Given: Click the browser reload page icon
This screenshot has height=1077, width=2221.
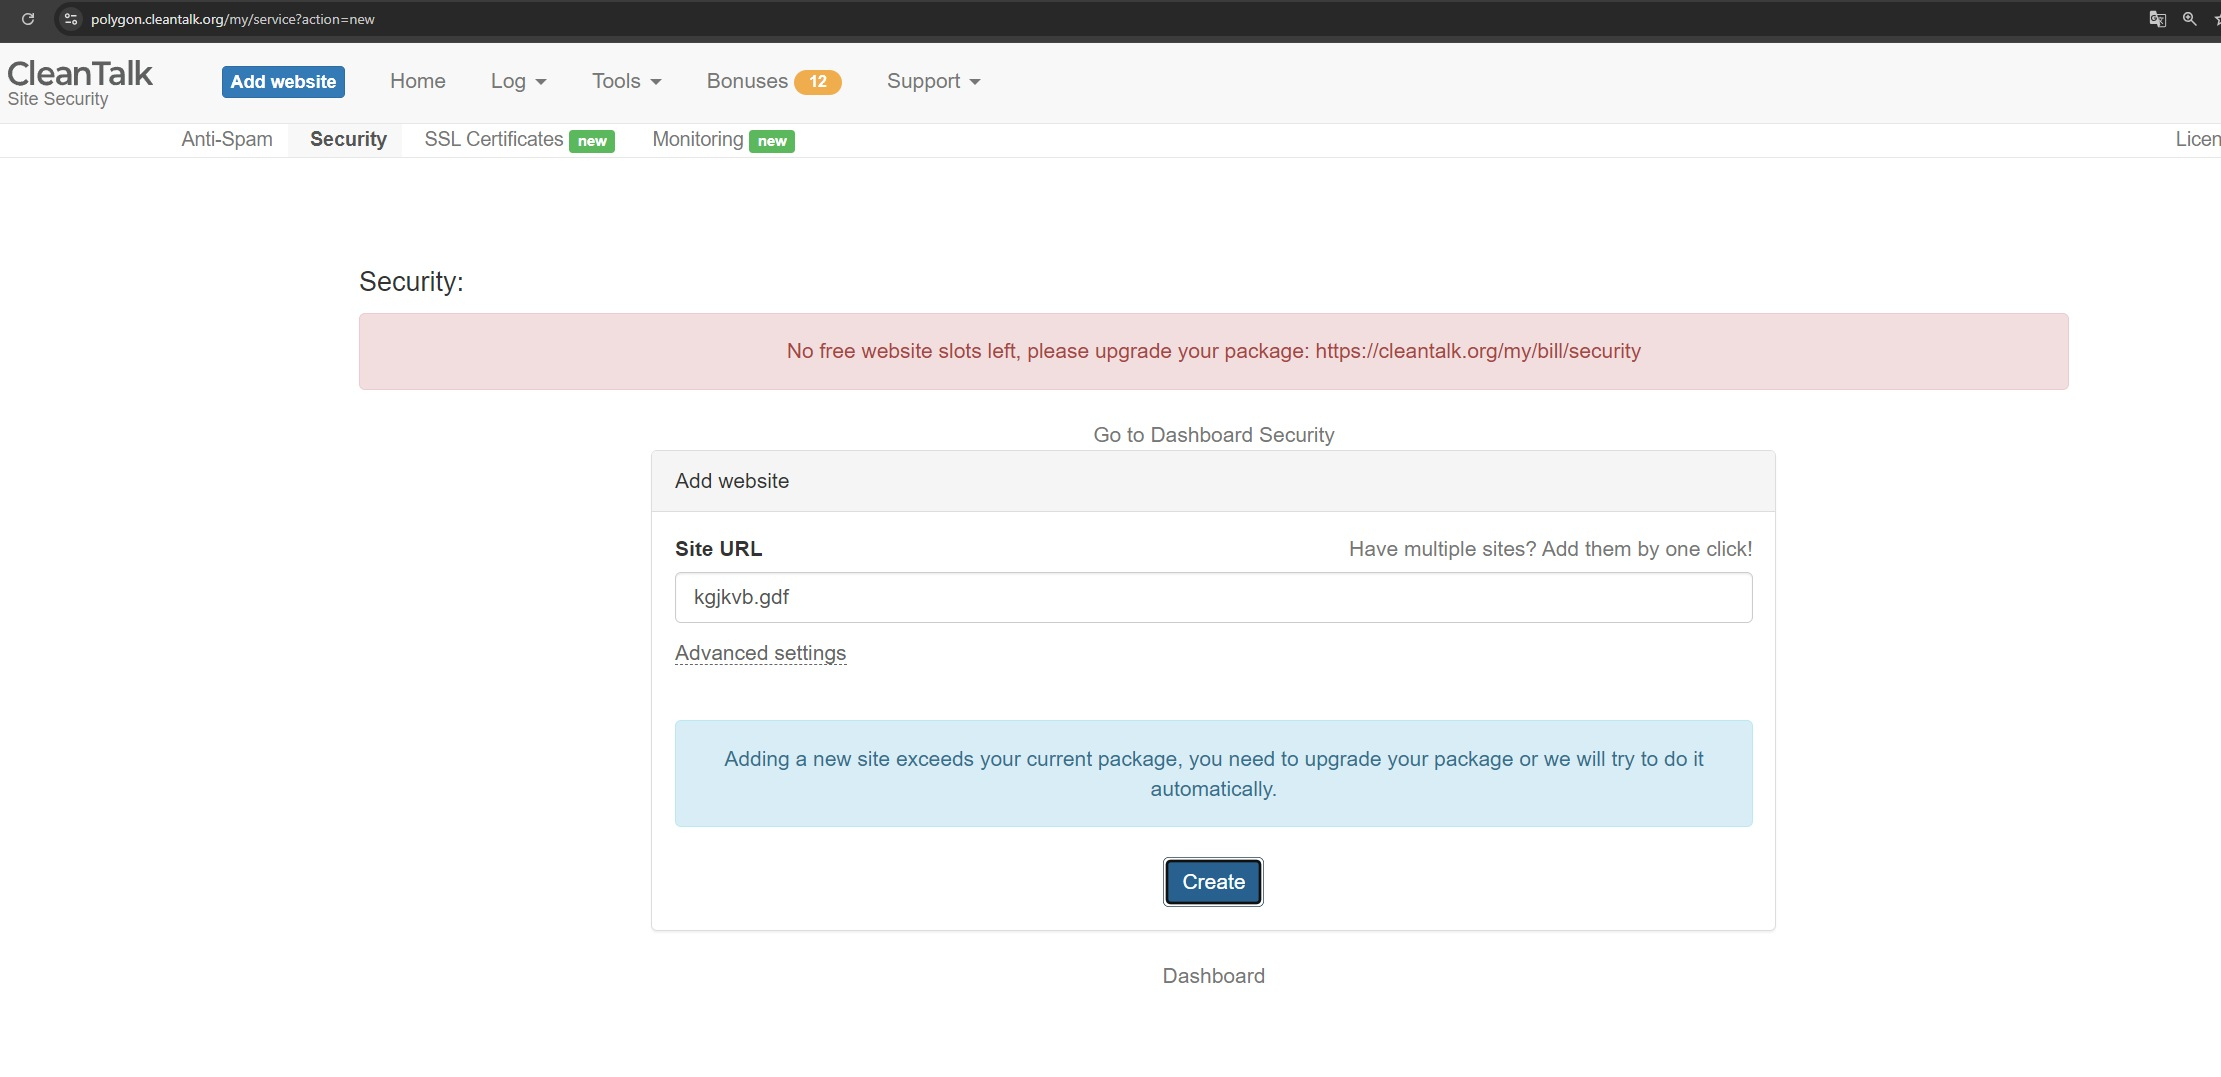Looking at the screenshot, I should click(28, 19).
